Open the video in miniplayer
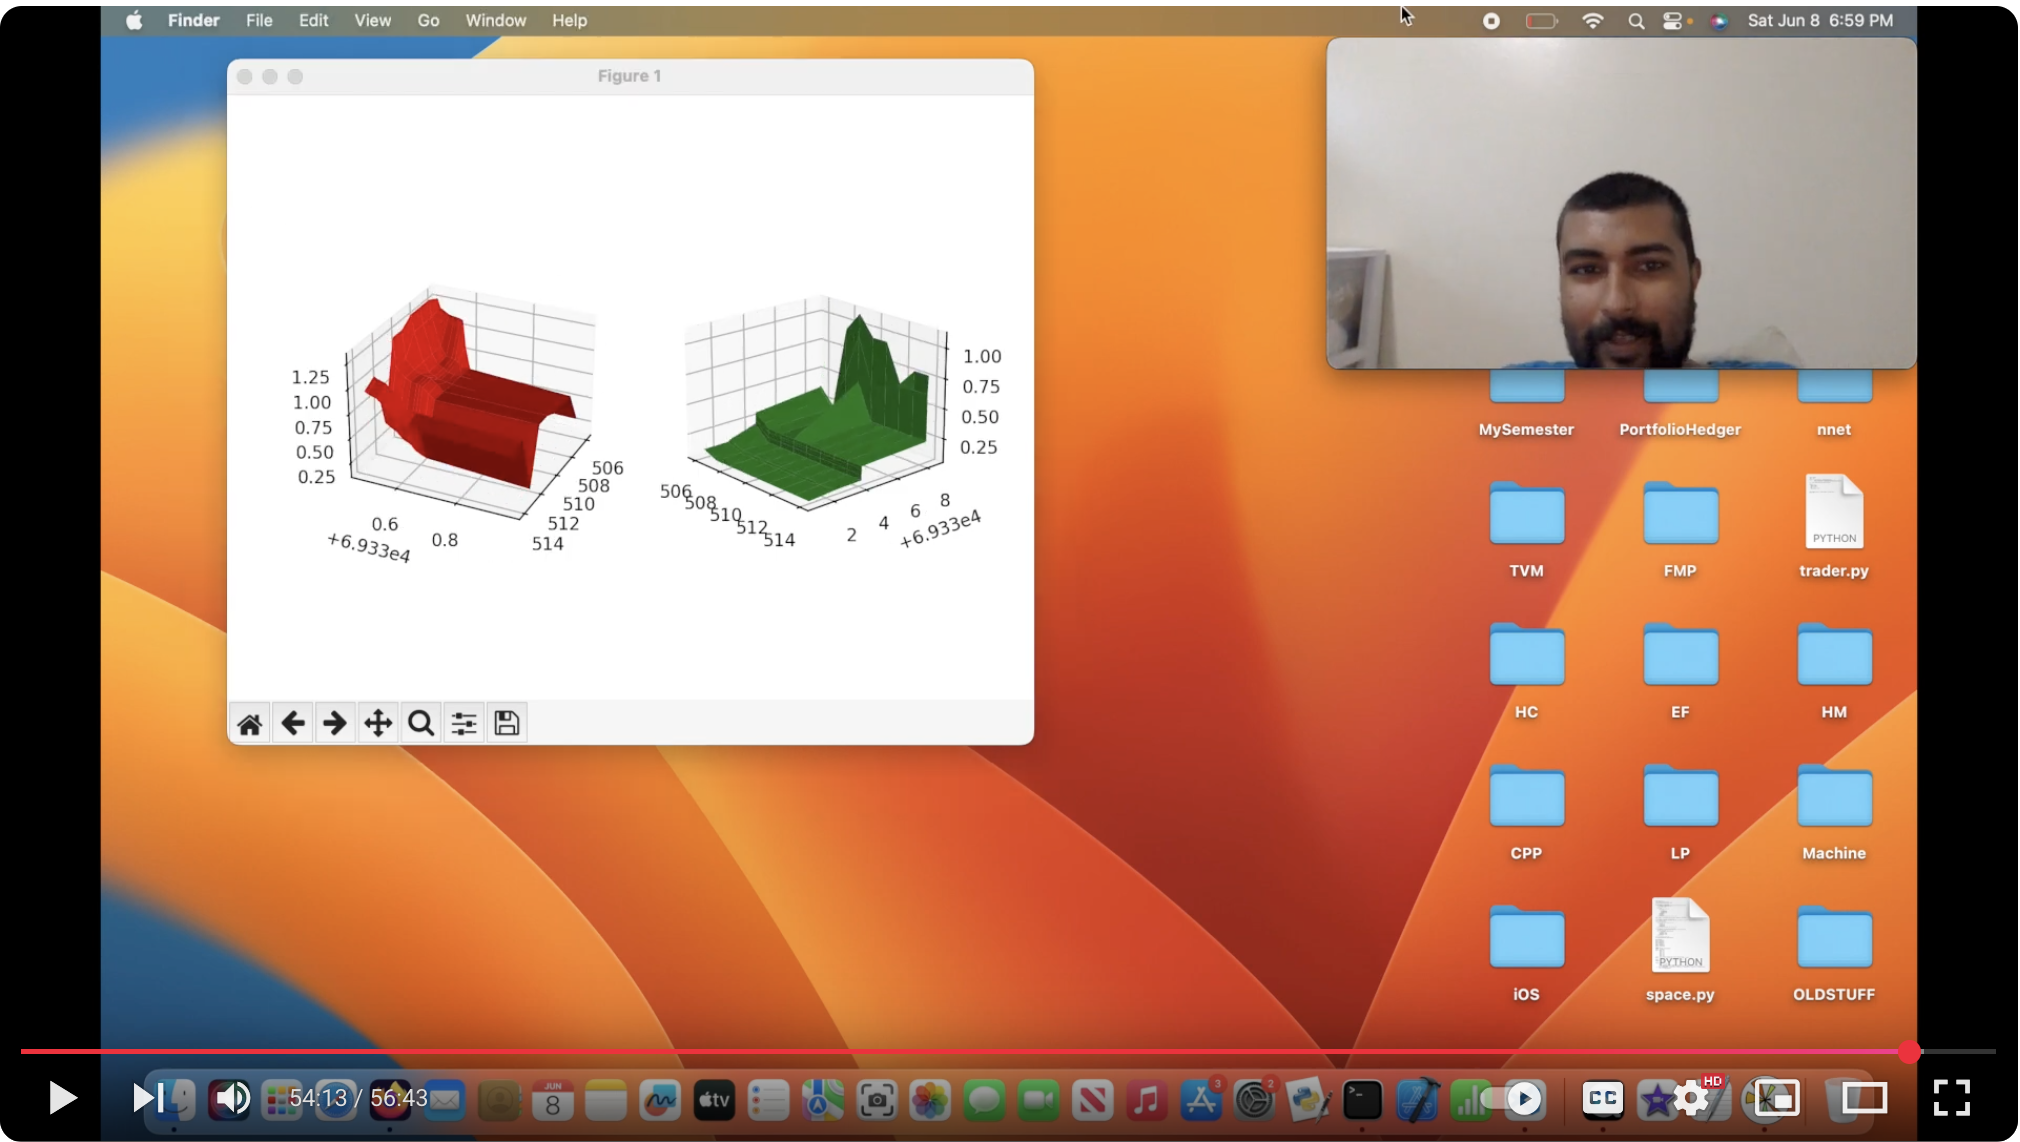Screen dimensions: 2020x1142 1777,1098
